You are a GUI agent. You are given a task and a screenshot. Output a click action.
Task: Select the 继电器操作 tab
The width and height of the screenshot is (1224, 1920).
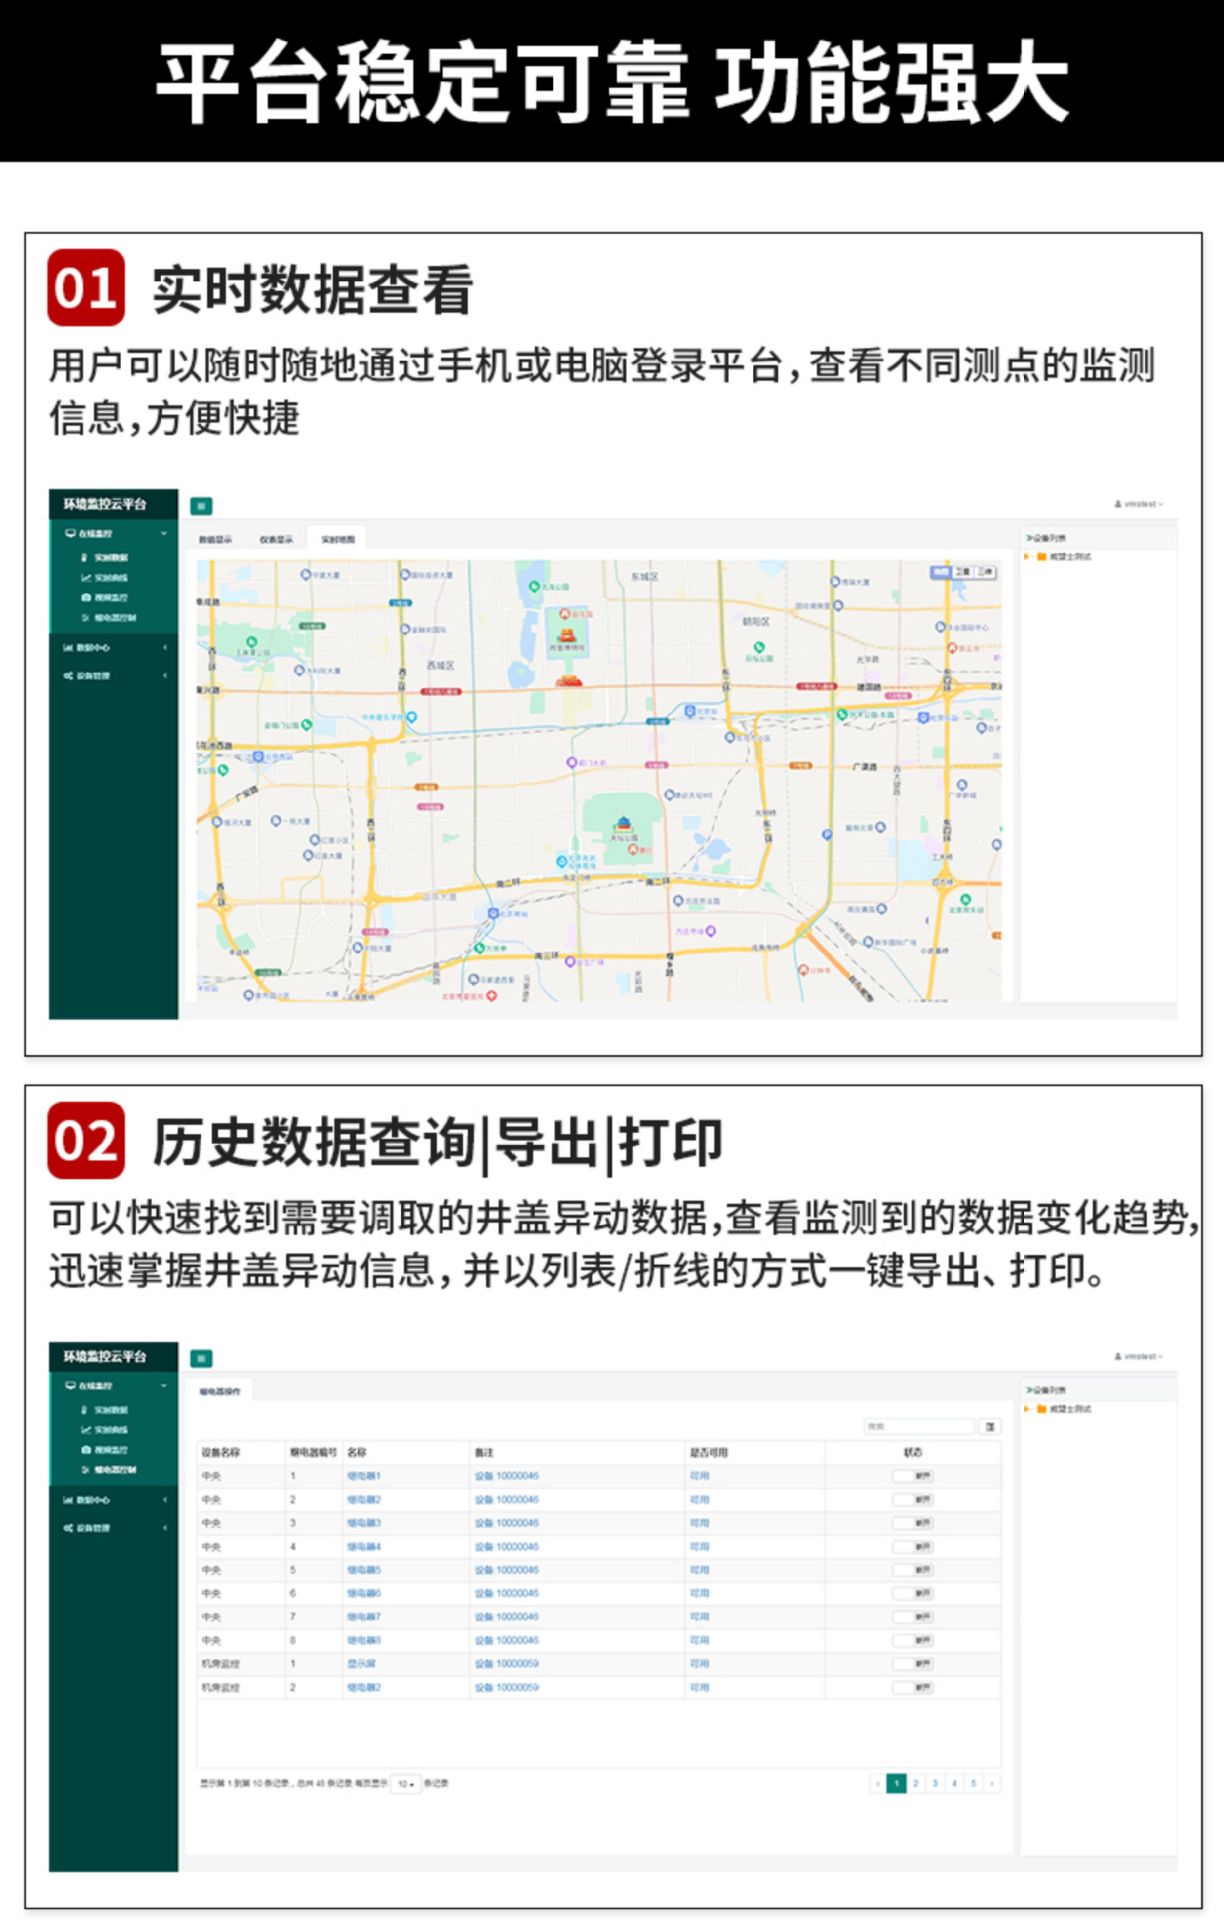pos(219,1392)
